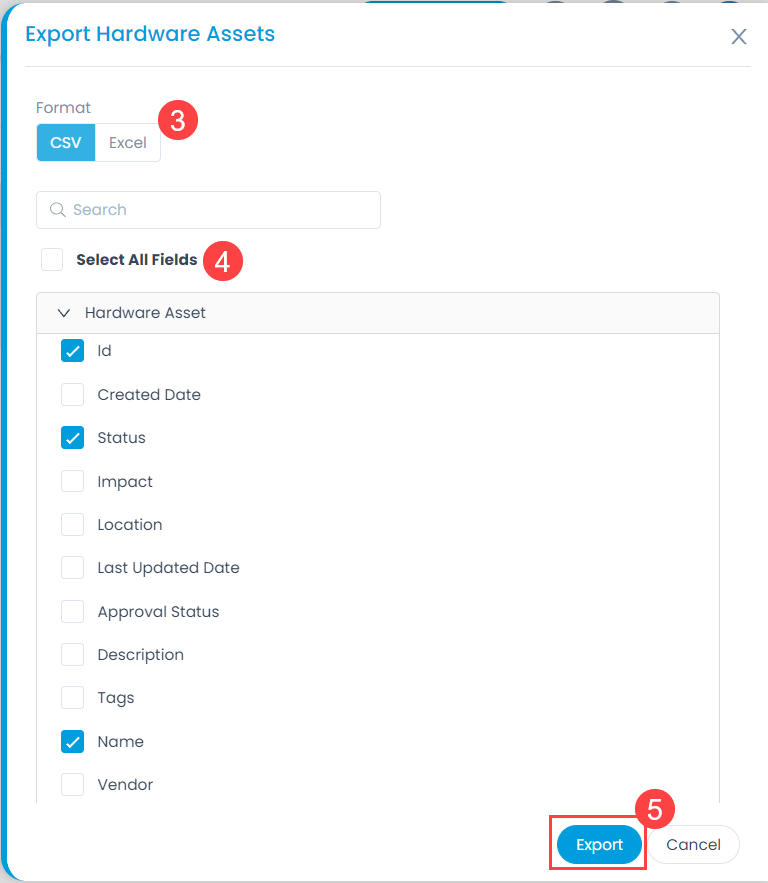The height and width of the screenshot is (883, 768).
Task: Include the Location field
Action: point(73,524)
